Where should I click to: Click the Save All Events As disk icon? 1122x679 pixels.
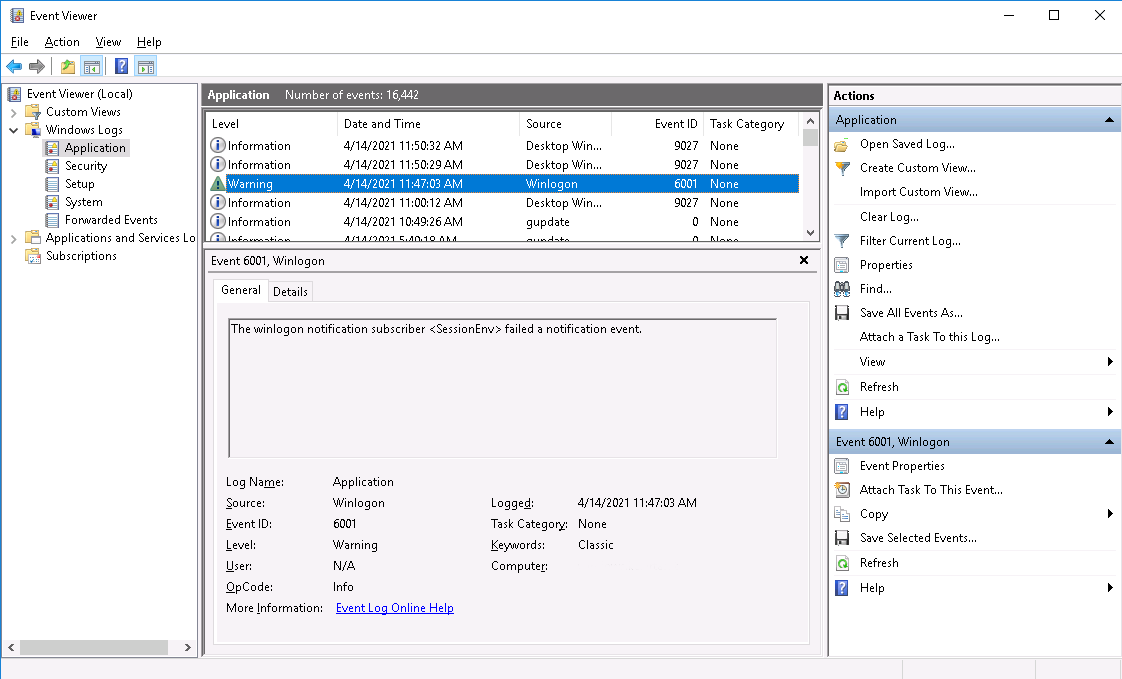tap(842, 313)
